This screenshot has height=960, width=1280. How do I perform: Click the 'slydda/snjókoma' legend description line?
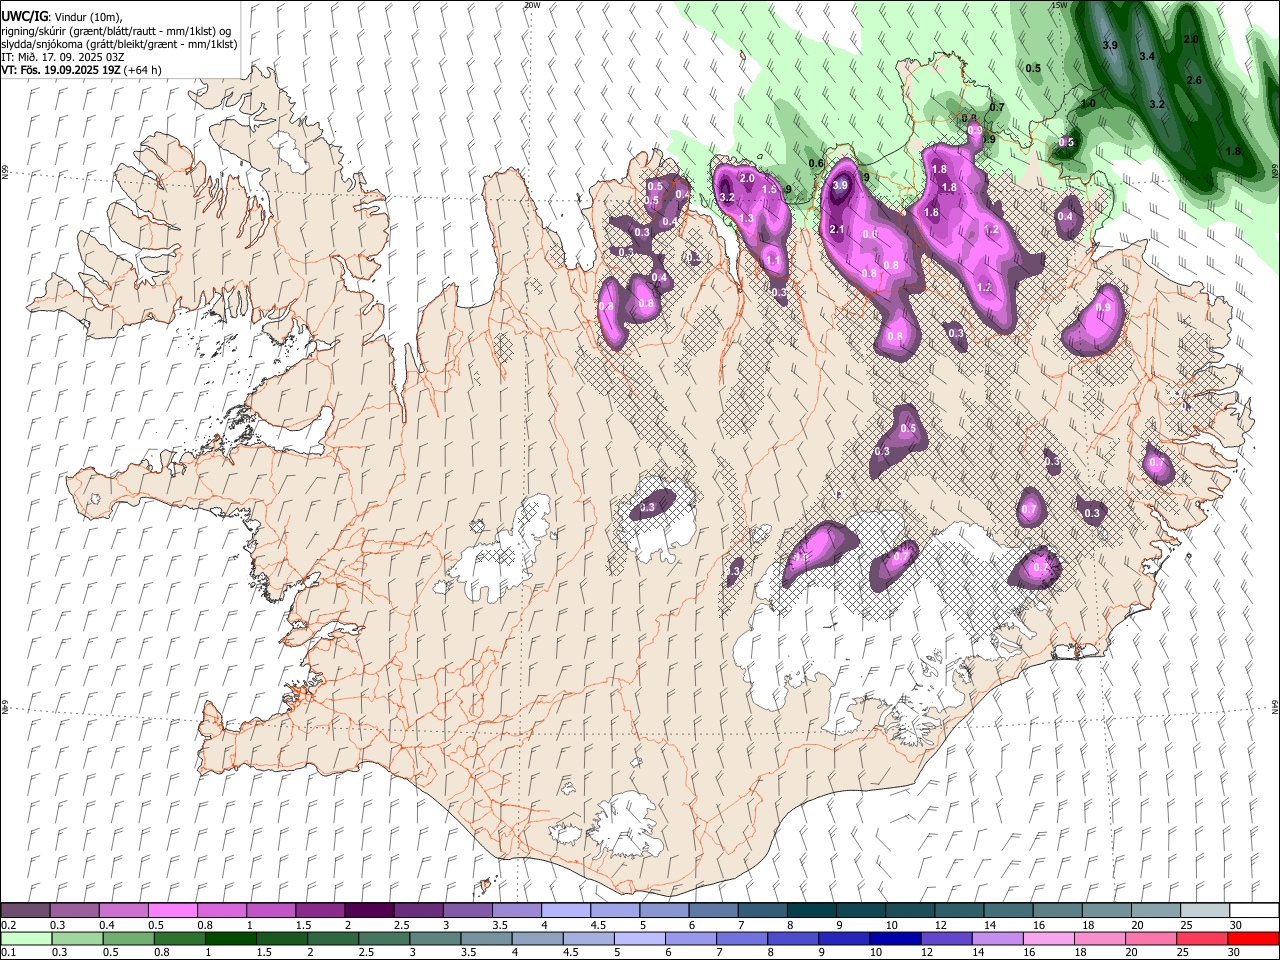(119, 44)
